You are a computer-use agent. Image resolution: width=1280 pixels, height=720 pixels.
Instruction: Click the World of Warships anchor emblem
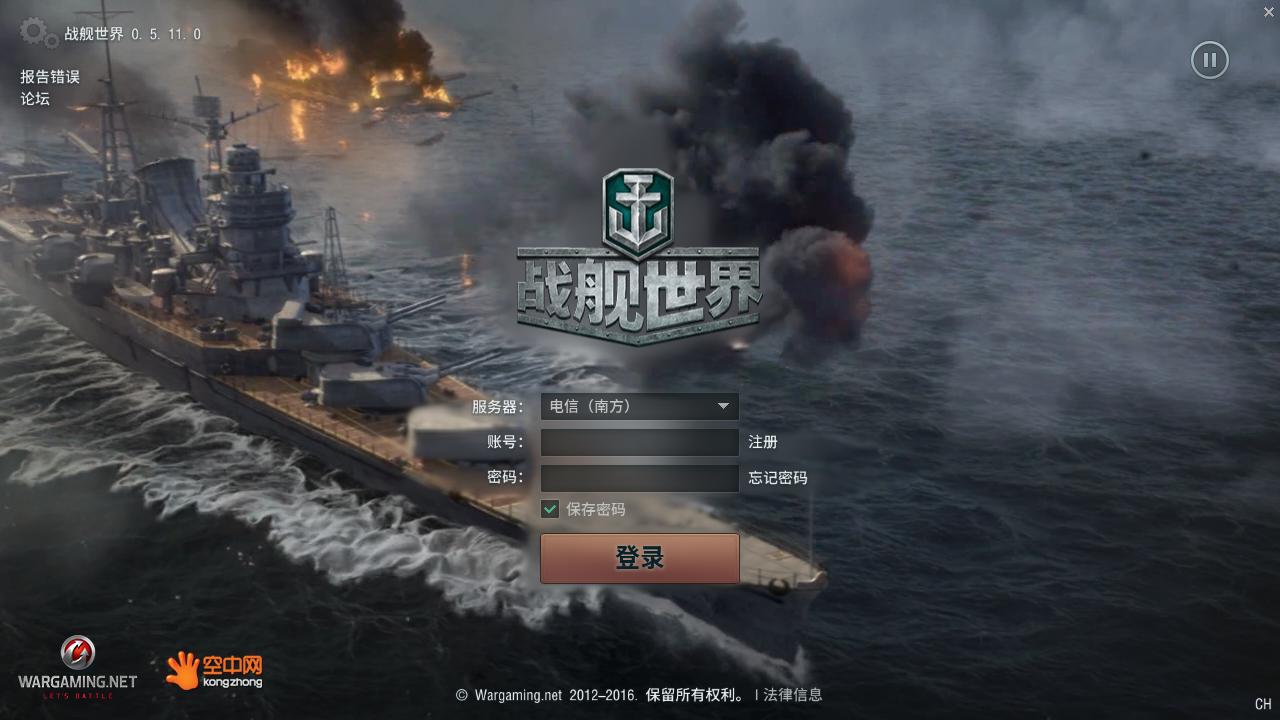pos(638,212)
